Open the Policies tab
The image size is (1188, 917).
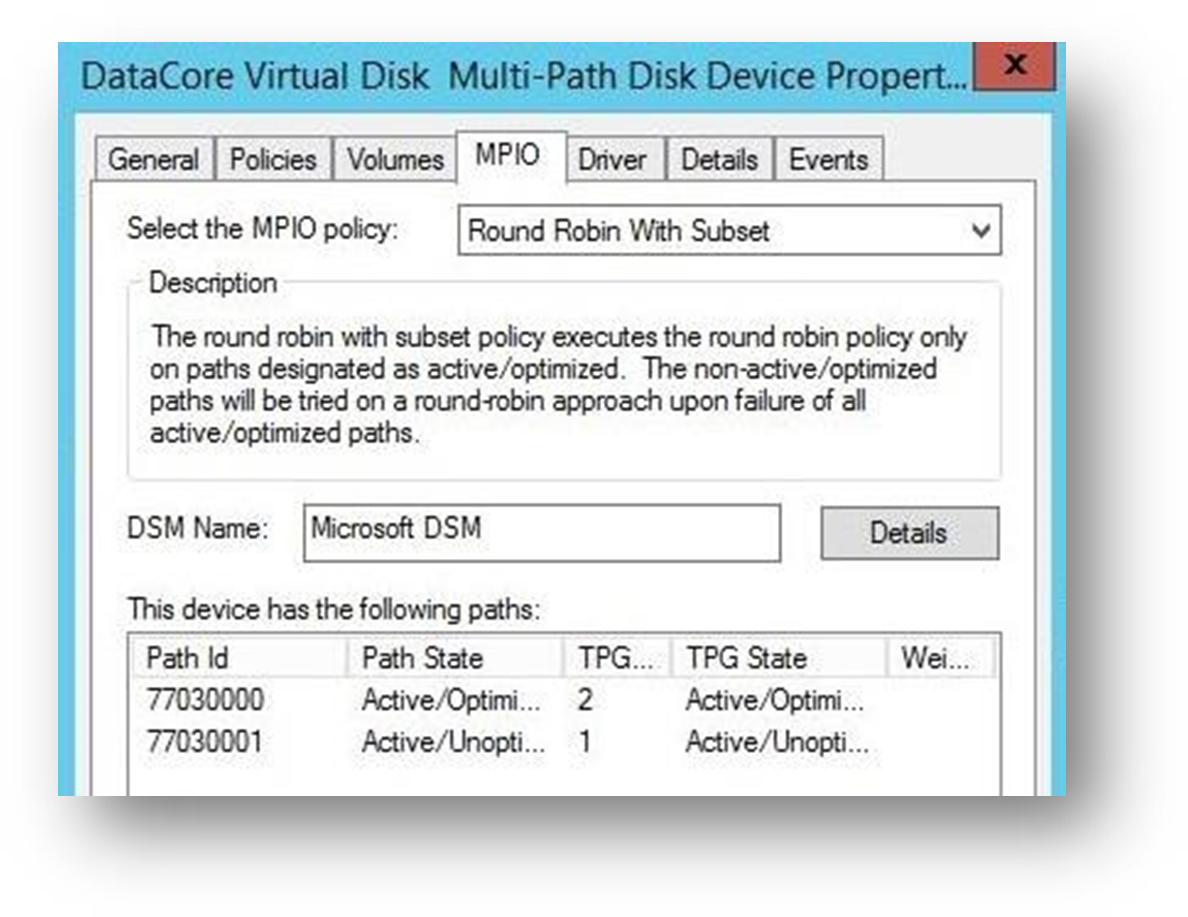pyautogui.click(x=273, y=160)
